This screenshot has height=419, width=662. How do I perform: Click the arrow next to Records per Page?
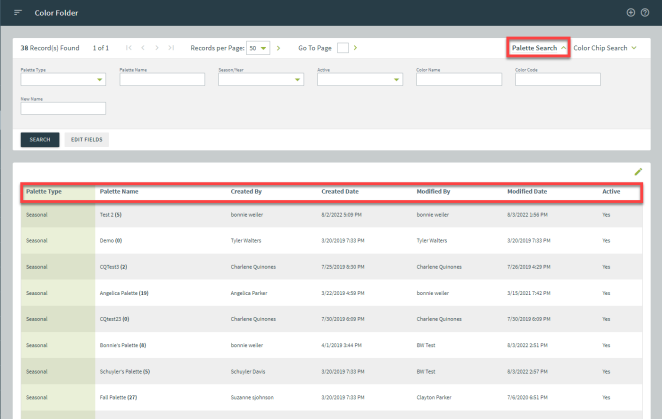(x=278, y=48)
